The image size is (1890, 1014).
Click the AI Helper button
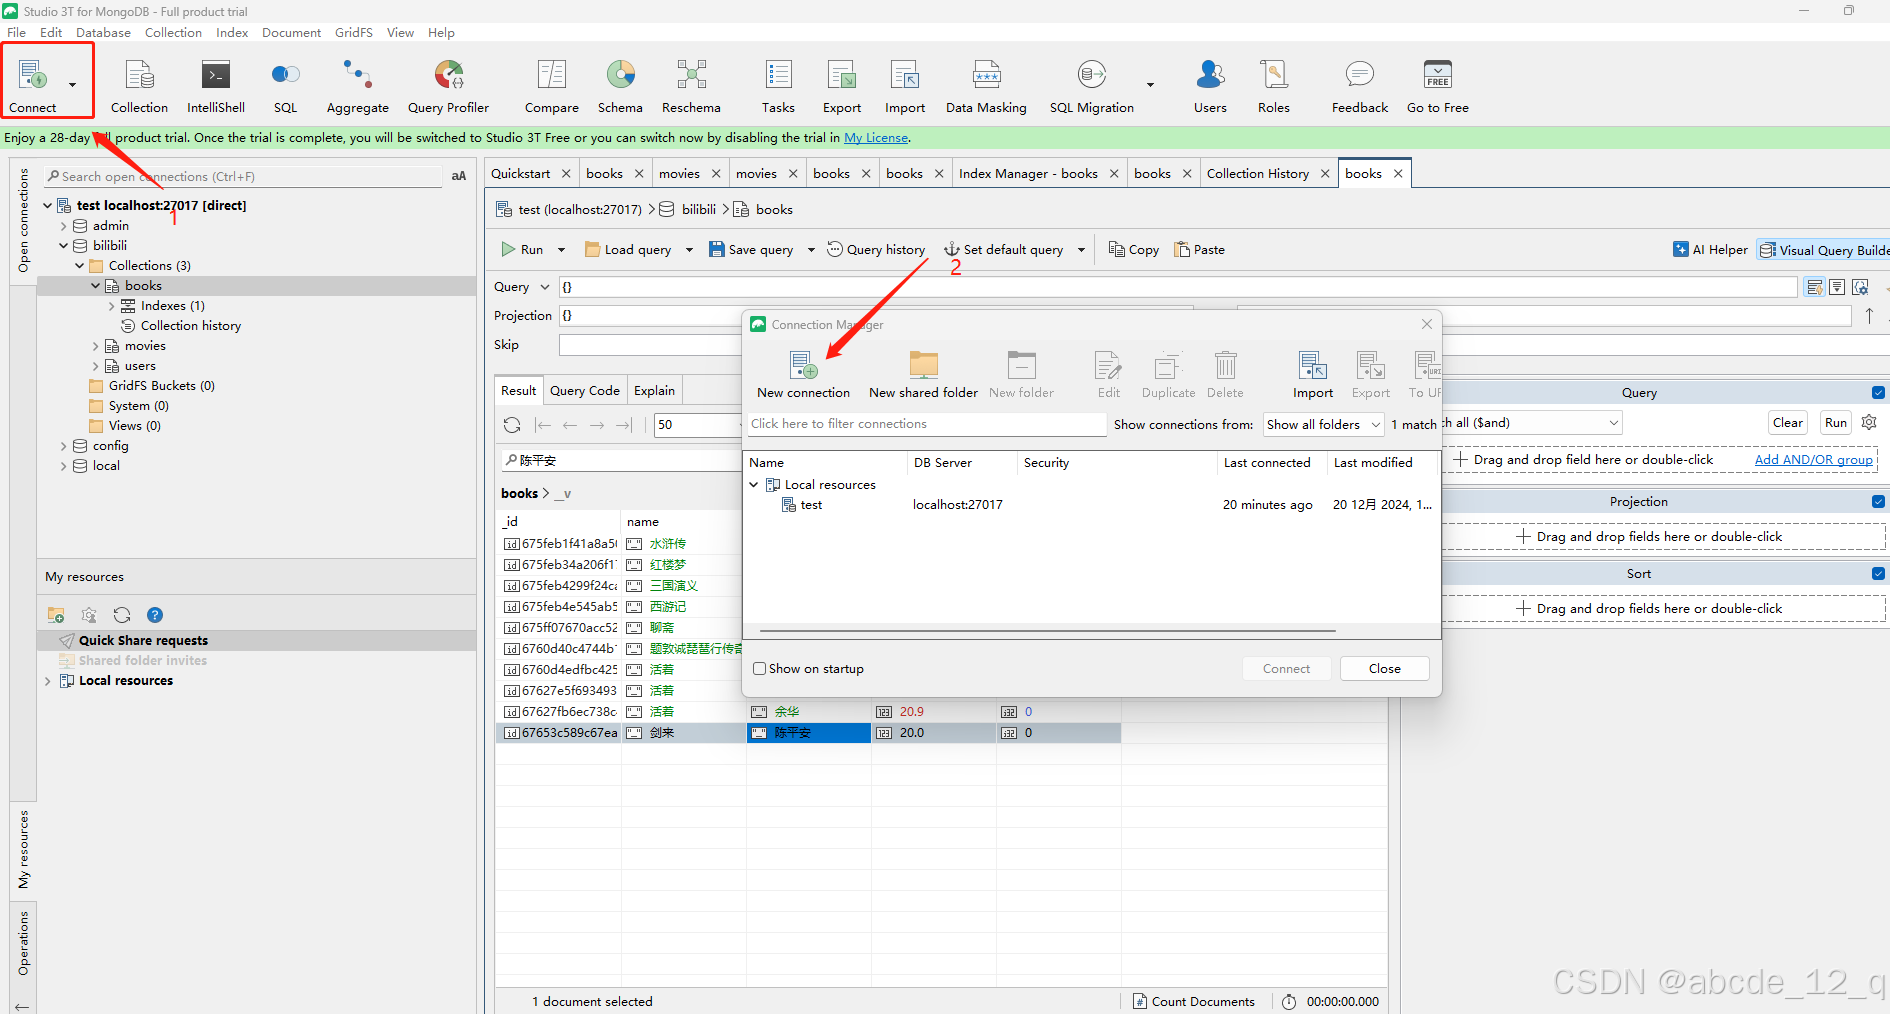tap(1710, 250)
